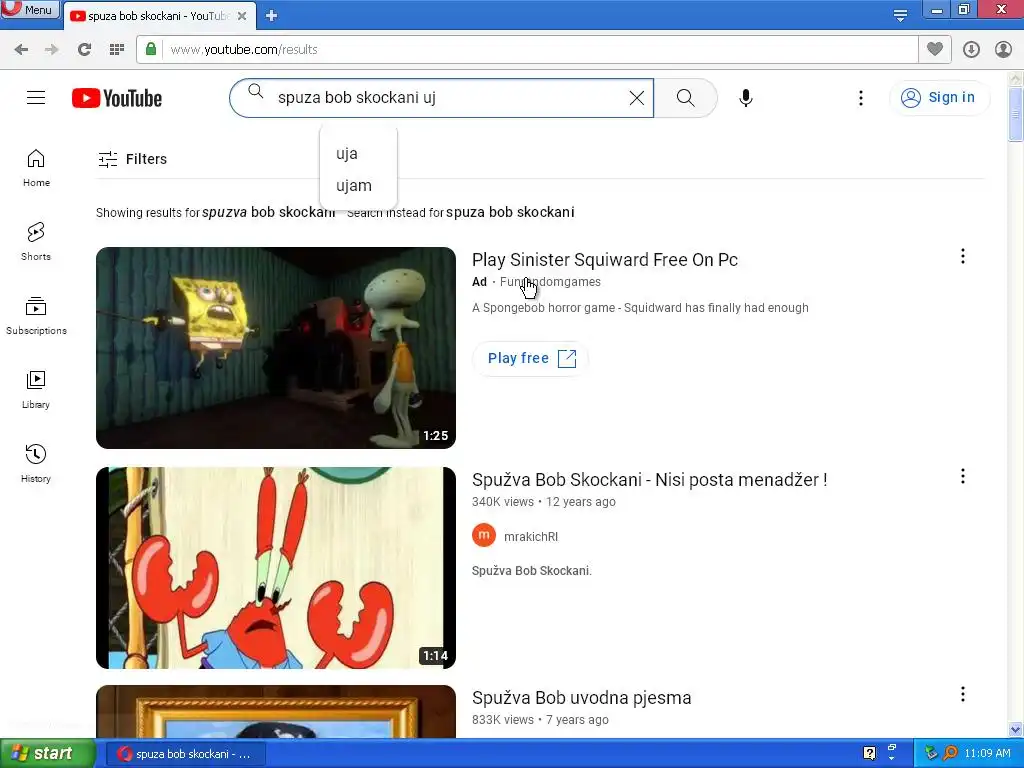Close the spuza bob skockani browser tab
Image resolution: width=1024 pixels, height=768 pixels.
tap(242, 16)
